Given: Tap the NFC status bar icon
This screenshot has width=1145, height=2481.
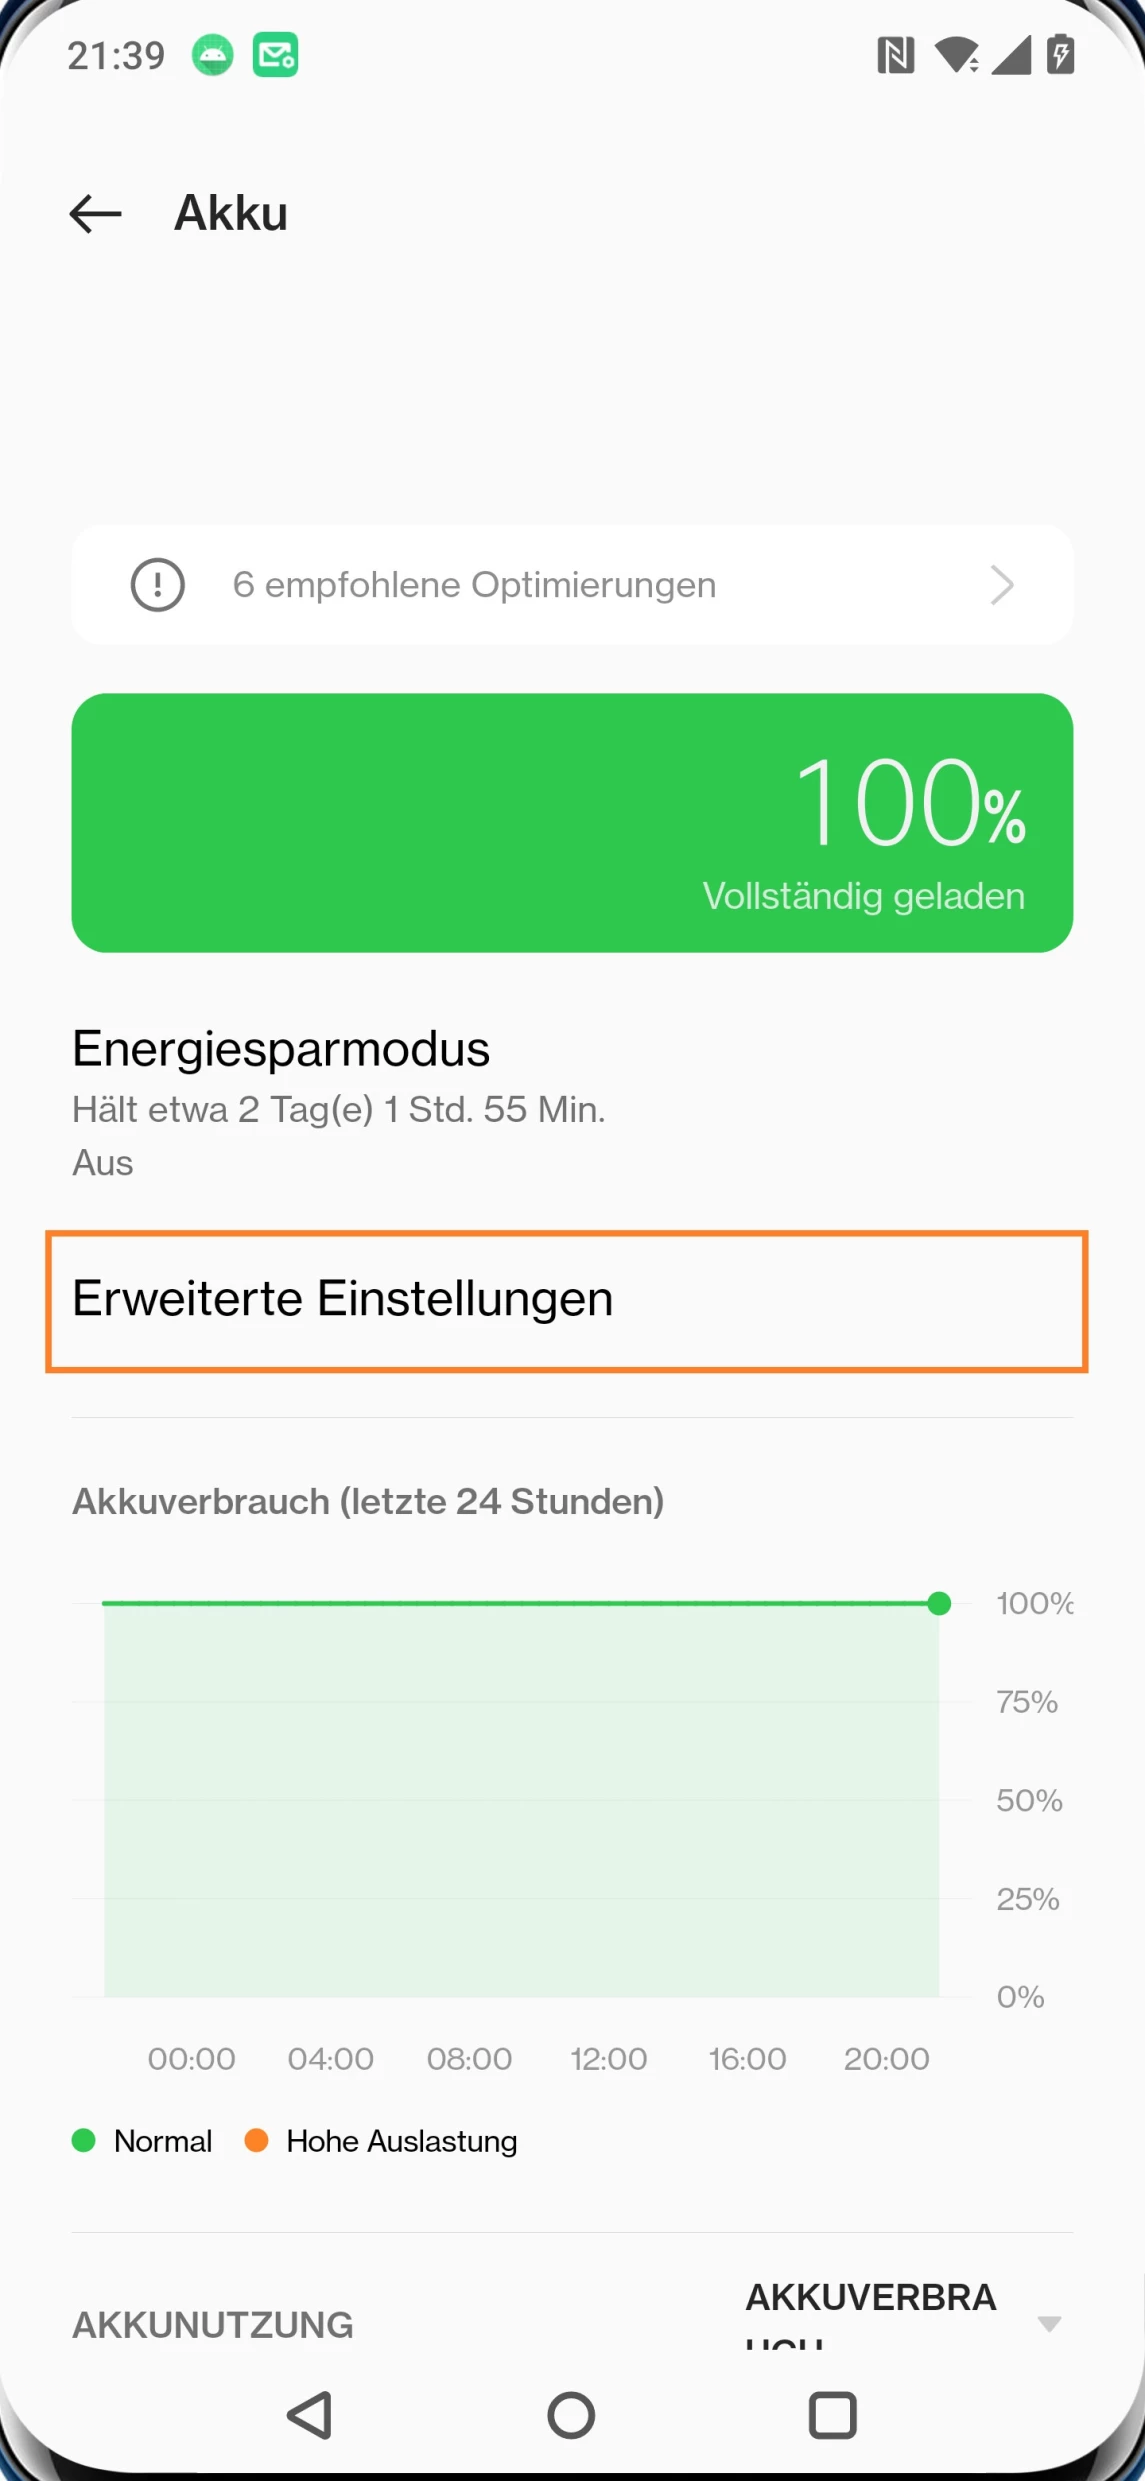Looking at the screenshot, I should coord(895,55).
